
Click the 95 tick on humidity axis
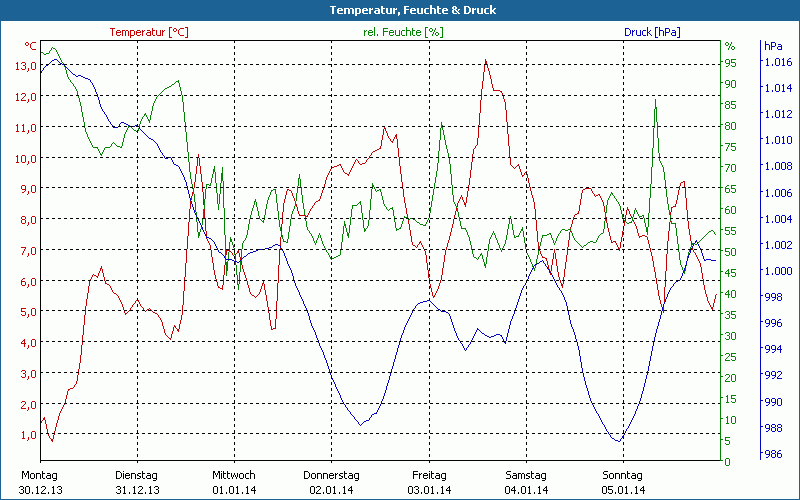point(730,62)
